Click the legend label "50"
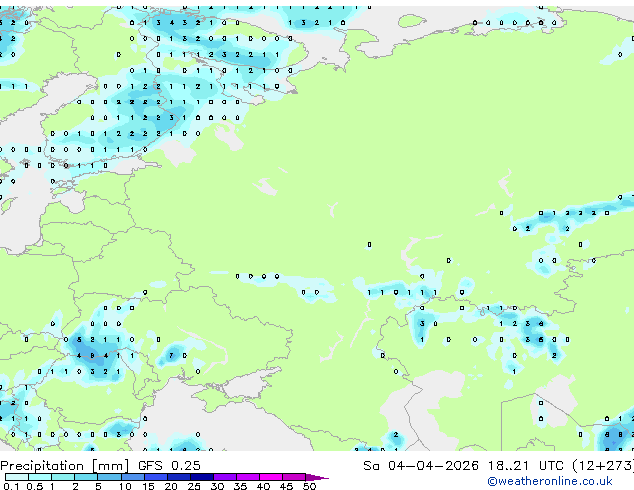The width and height of the screenshot is (634, 490). coord(309,486)
